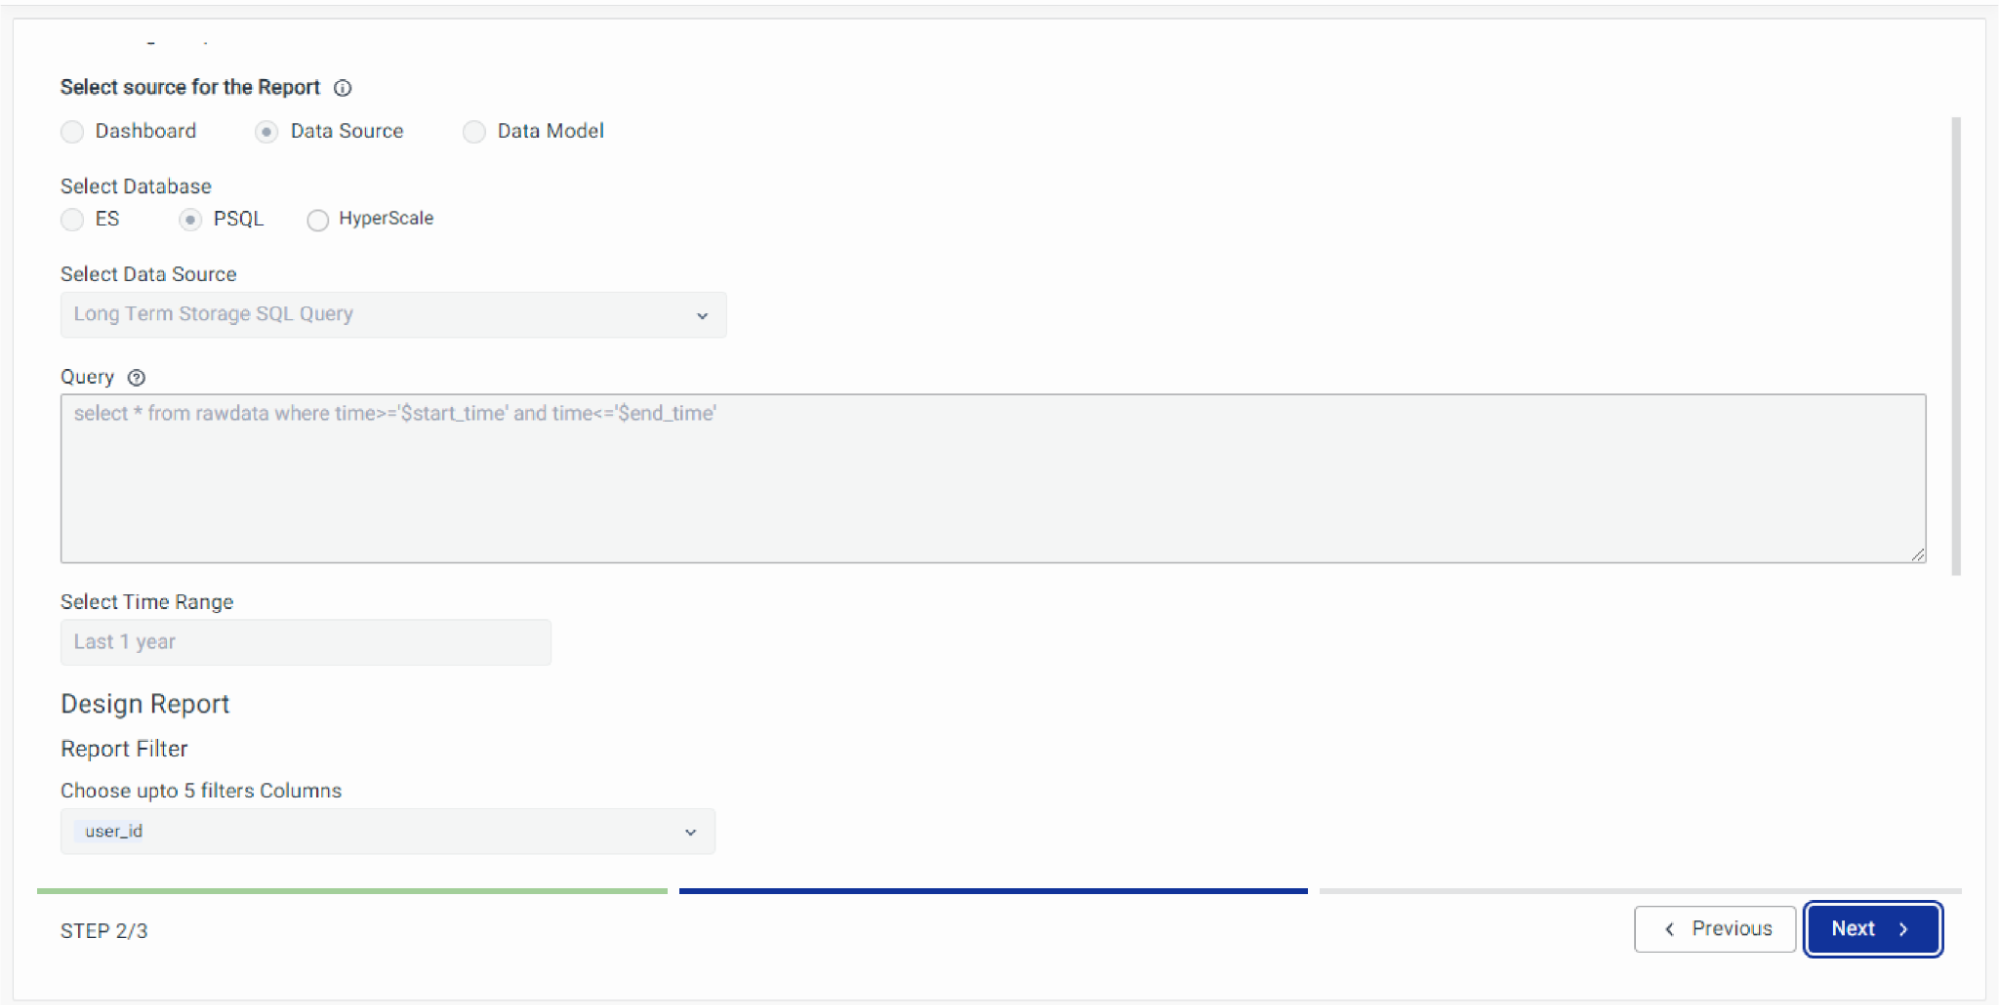Click inside the Query text area
Viewport: 1999px width, 1006px height.
coord(992,478)
